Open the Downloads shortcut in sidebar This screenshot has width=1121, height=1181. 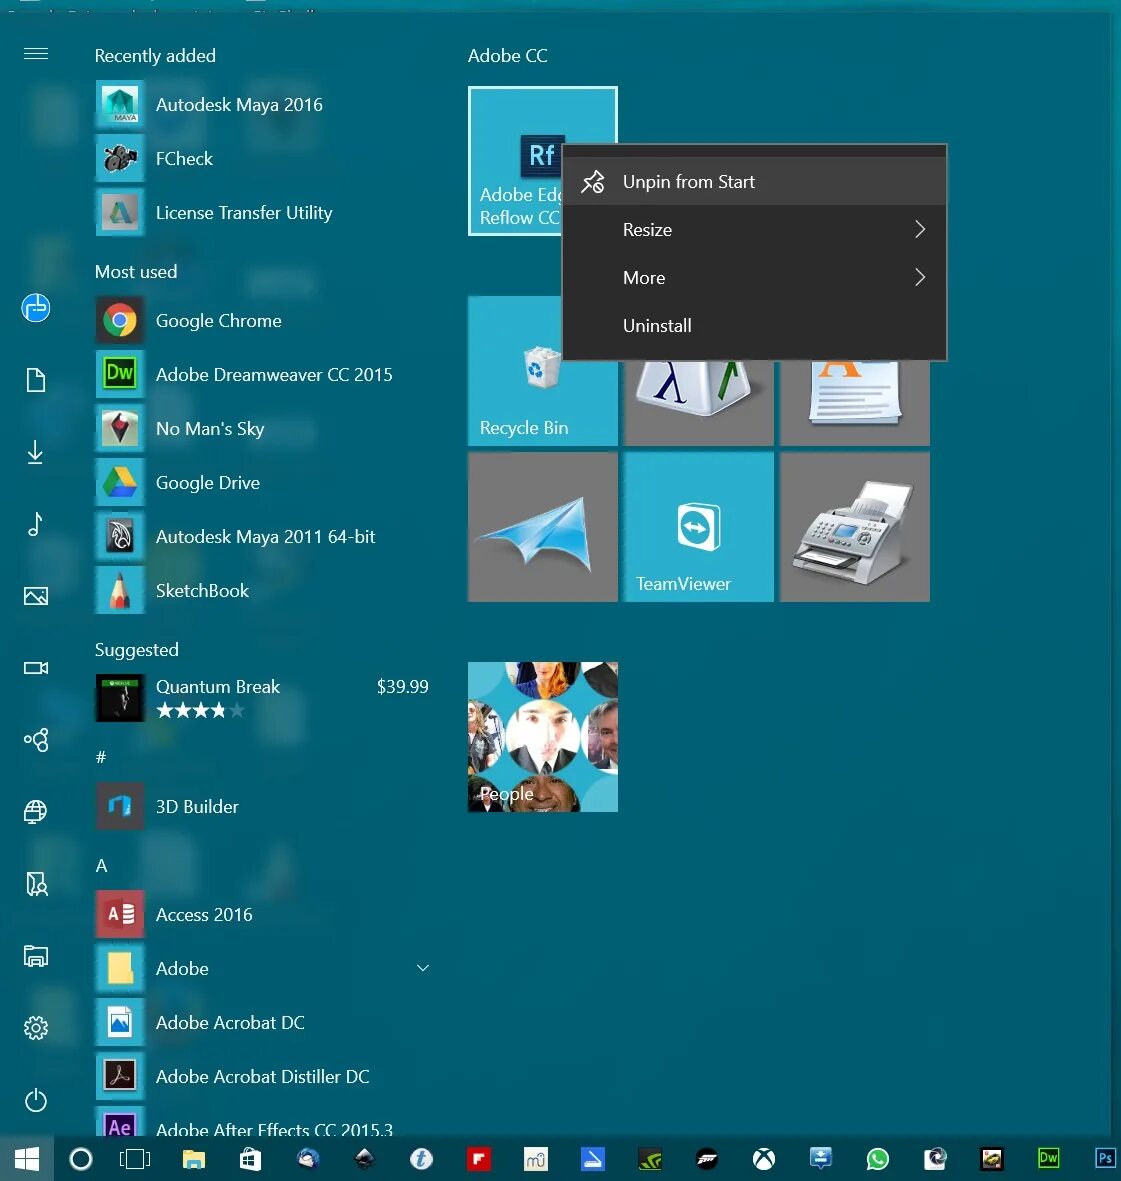(x=35, y=453)
